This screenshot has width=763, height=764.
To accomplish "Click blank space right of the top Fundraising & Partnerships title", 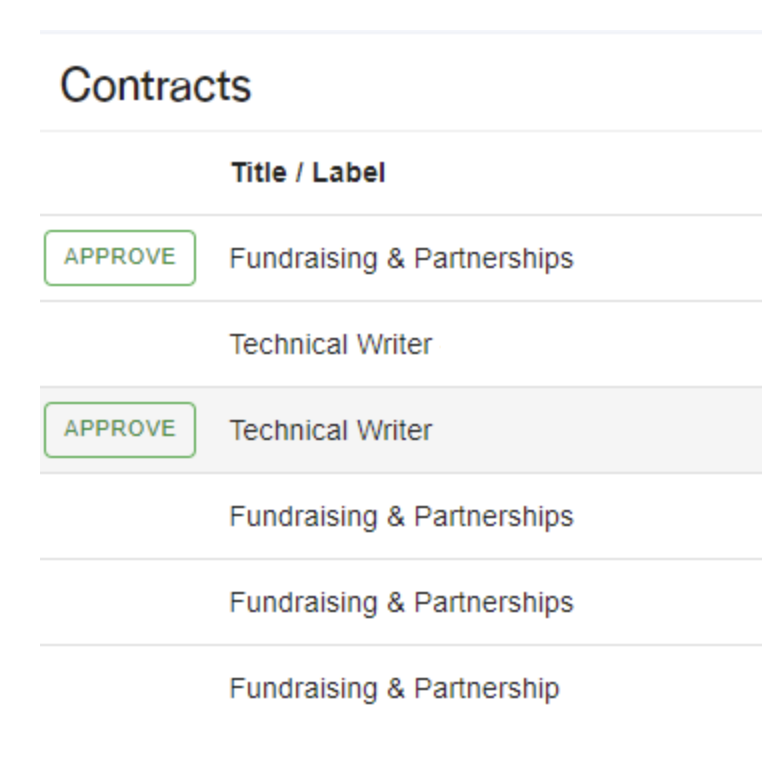I will [670, 259].
